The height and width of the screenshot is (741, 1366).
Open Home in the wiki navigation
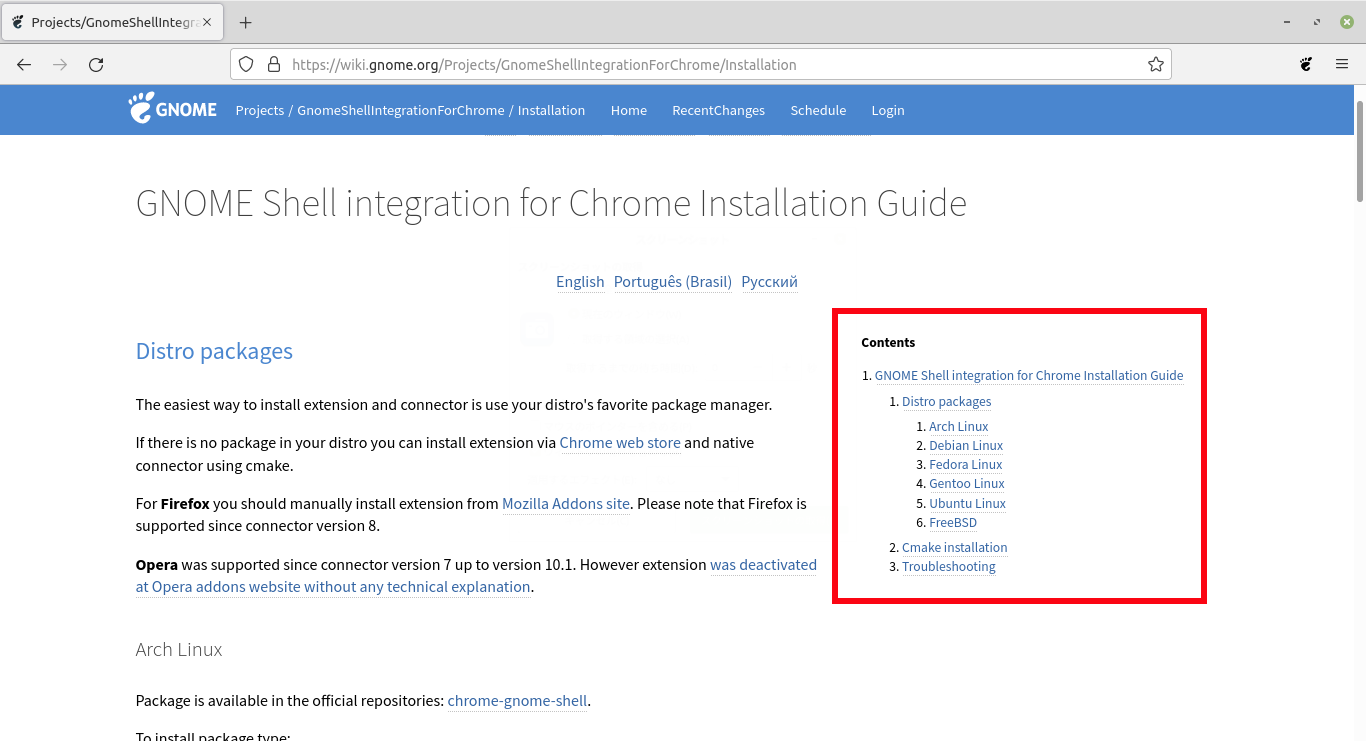[x=629, y=110]
